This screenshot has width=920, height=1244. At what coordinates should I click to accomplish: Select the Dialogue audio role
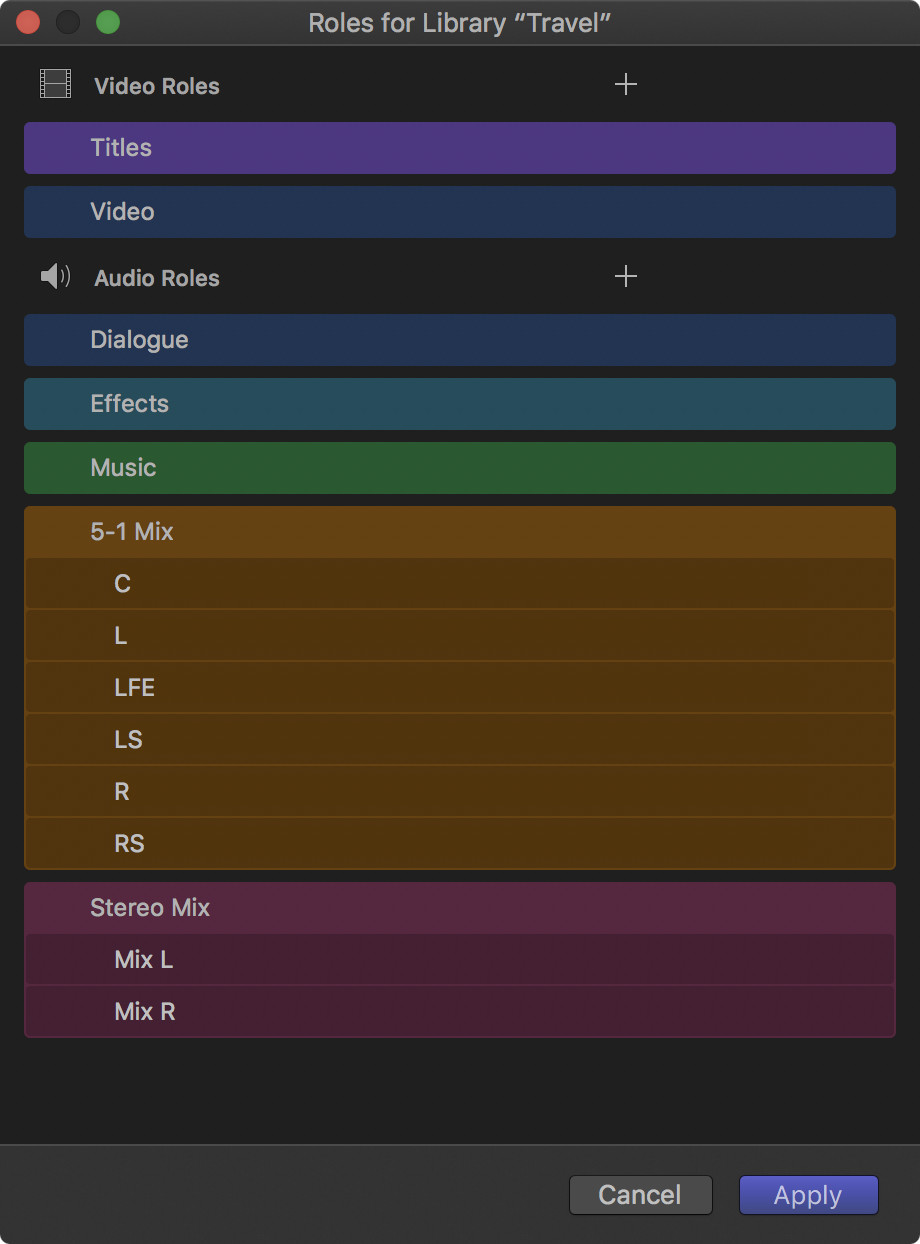(460, 339)
